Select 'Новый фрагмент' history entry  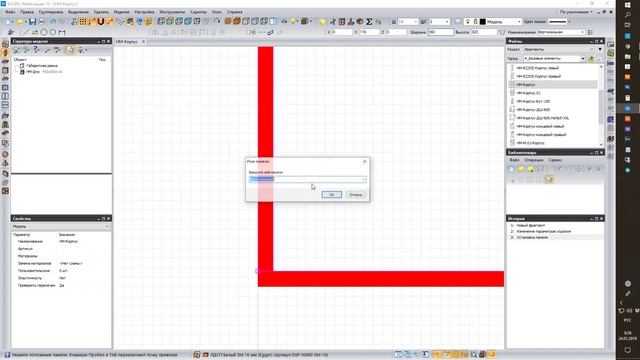[x=531, y=225]
